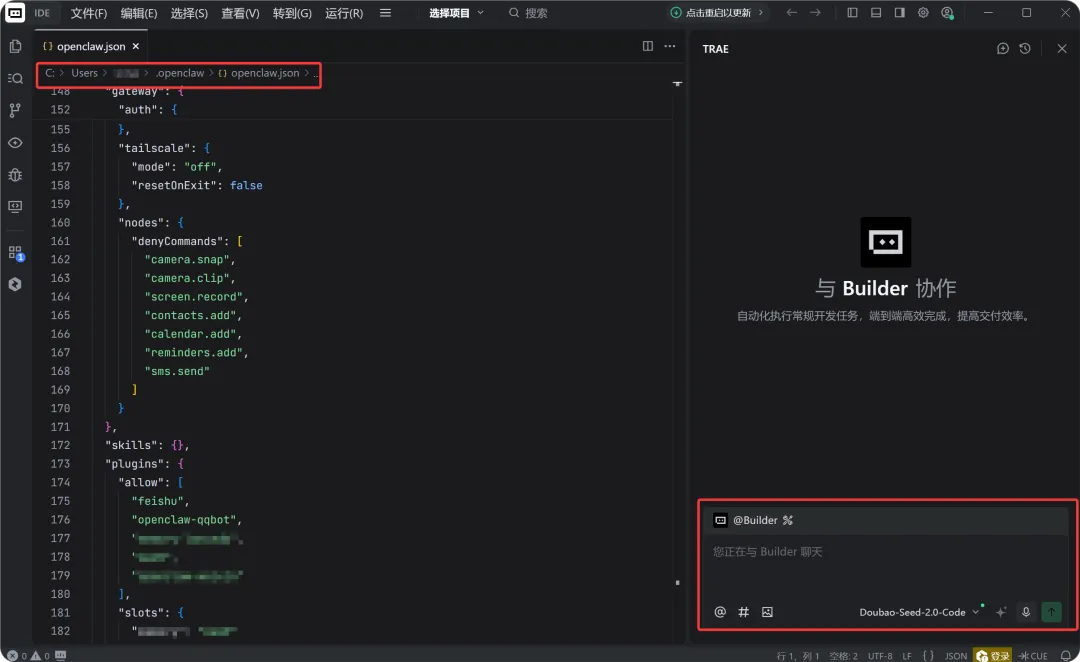Change line ending LF
Viewport: 1080px width, 662px height.
tap(907, 656)
